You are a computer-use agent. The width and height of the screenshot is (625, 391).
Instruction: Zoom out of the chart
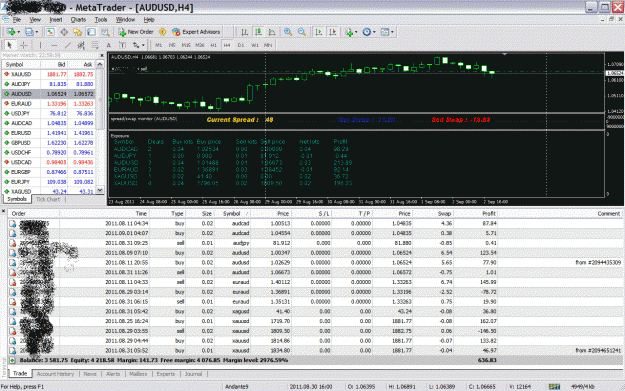302,32
